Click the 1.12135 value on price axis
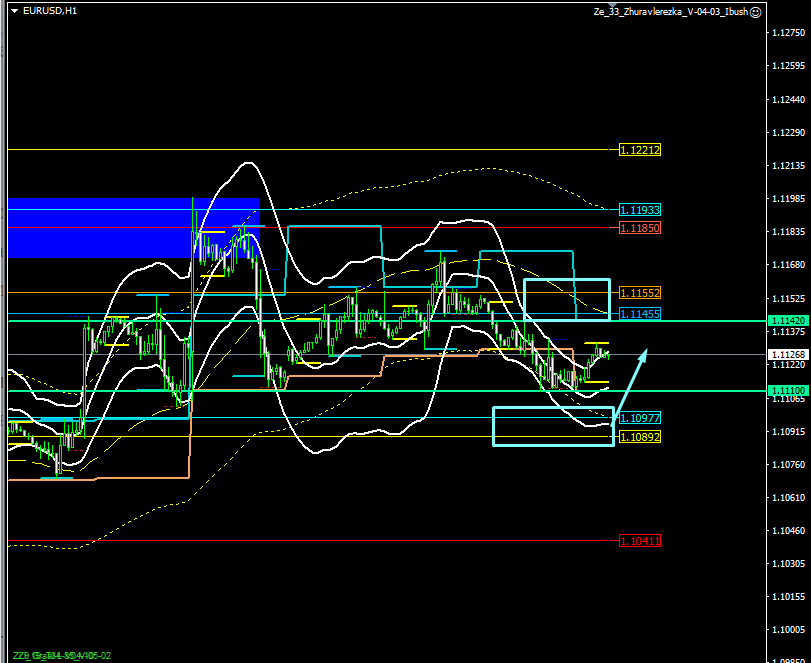 click(789, 165)
